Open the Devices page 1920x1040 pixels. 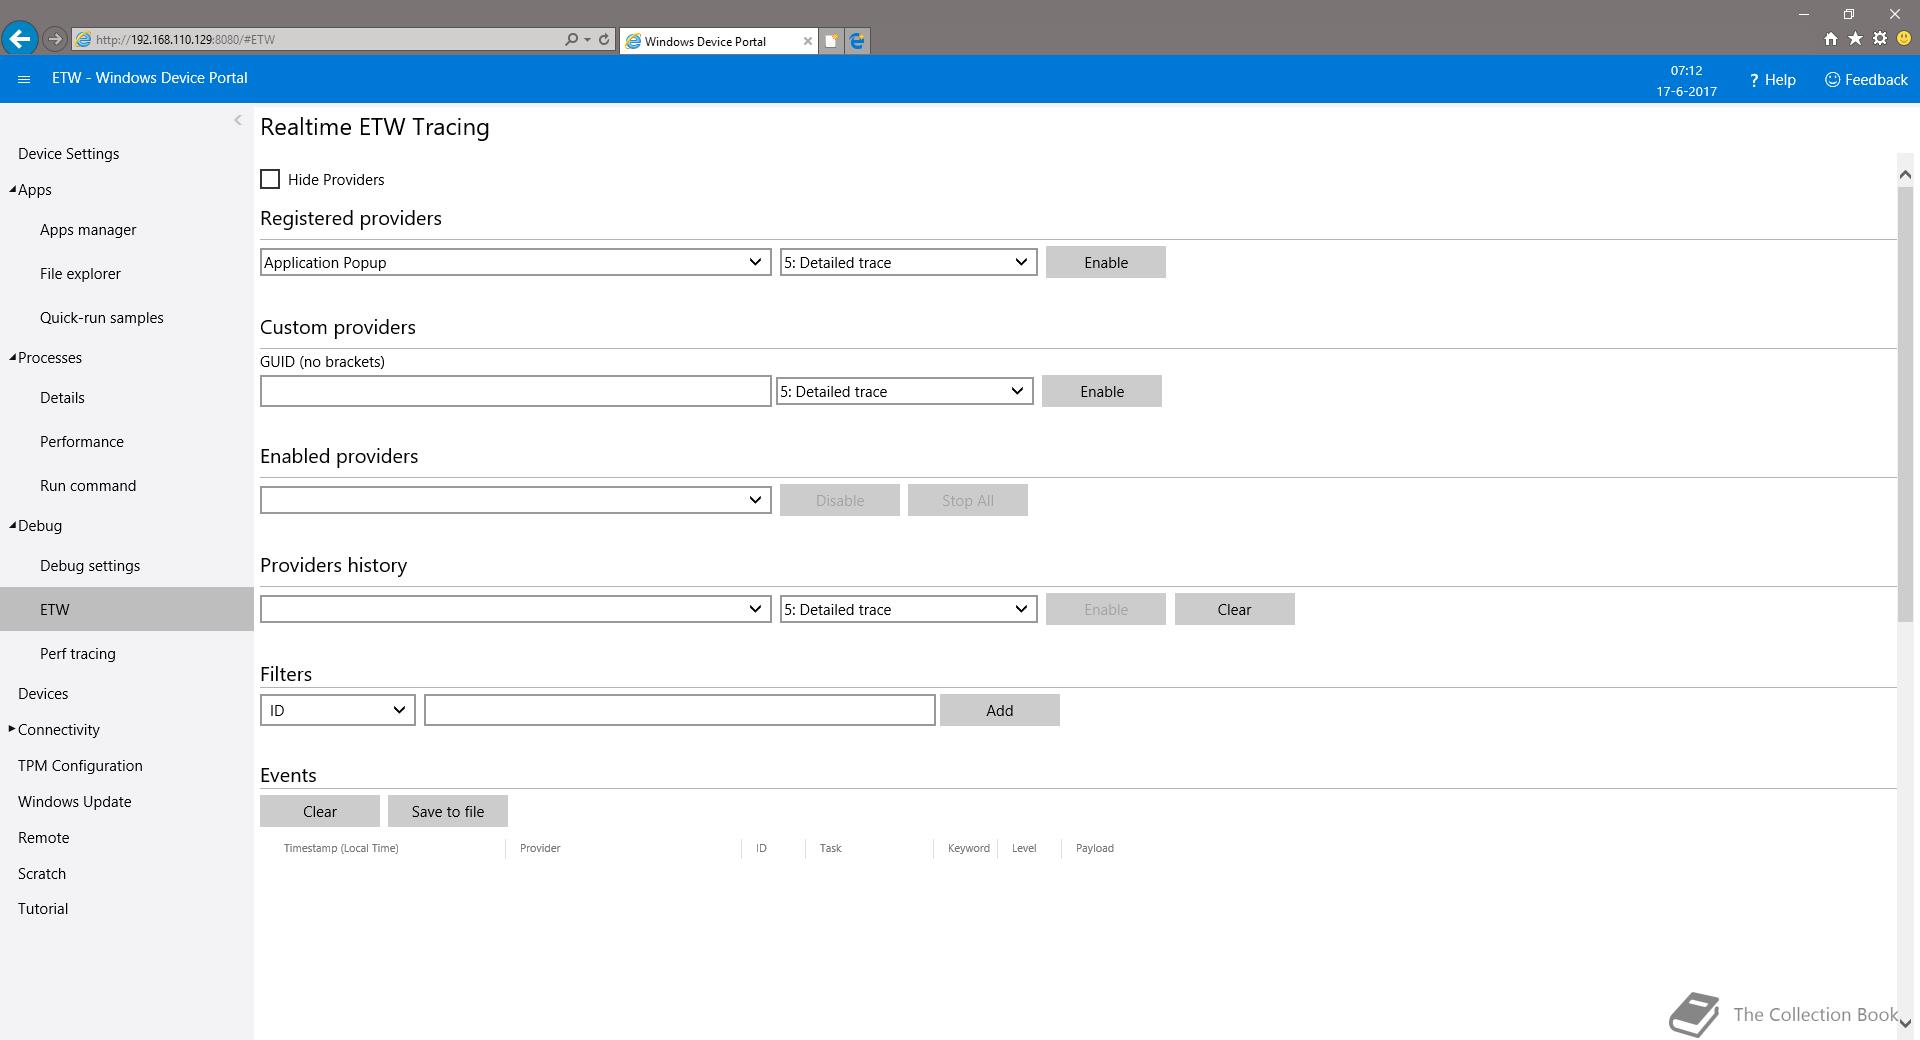[43, 693]
